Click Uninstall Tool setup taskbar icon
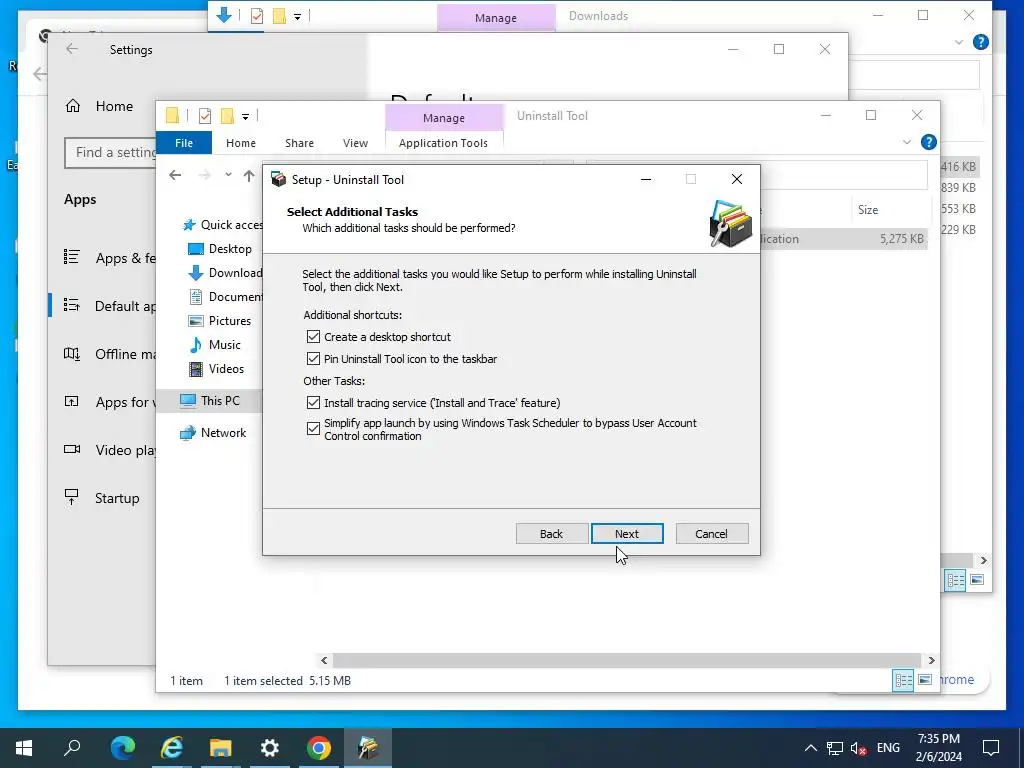 click(368, 748)
